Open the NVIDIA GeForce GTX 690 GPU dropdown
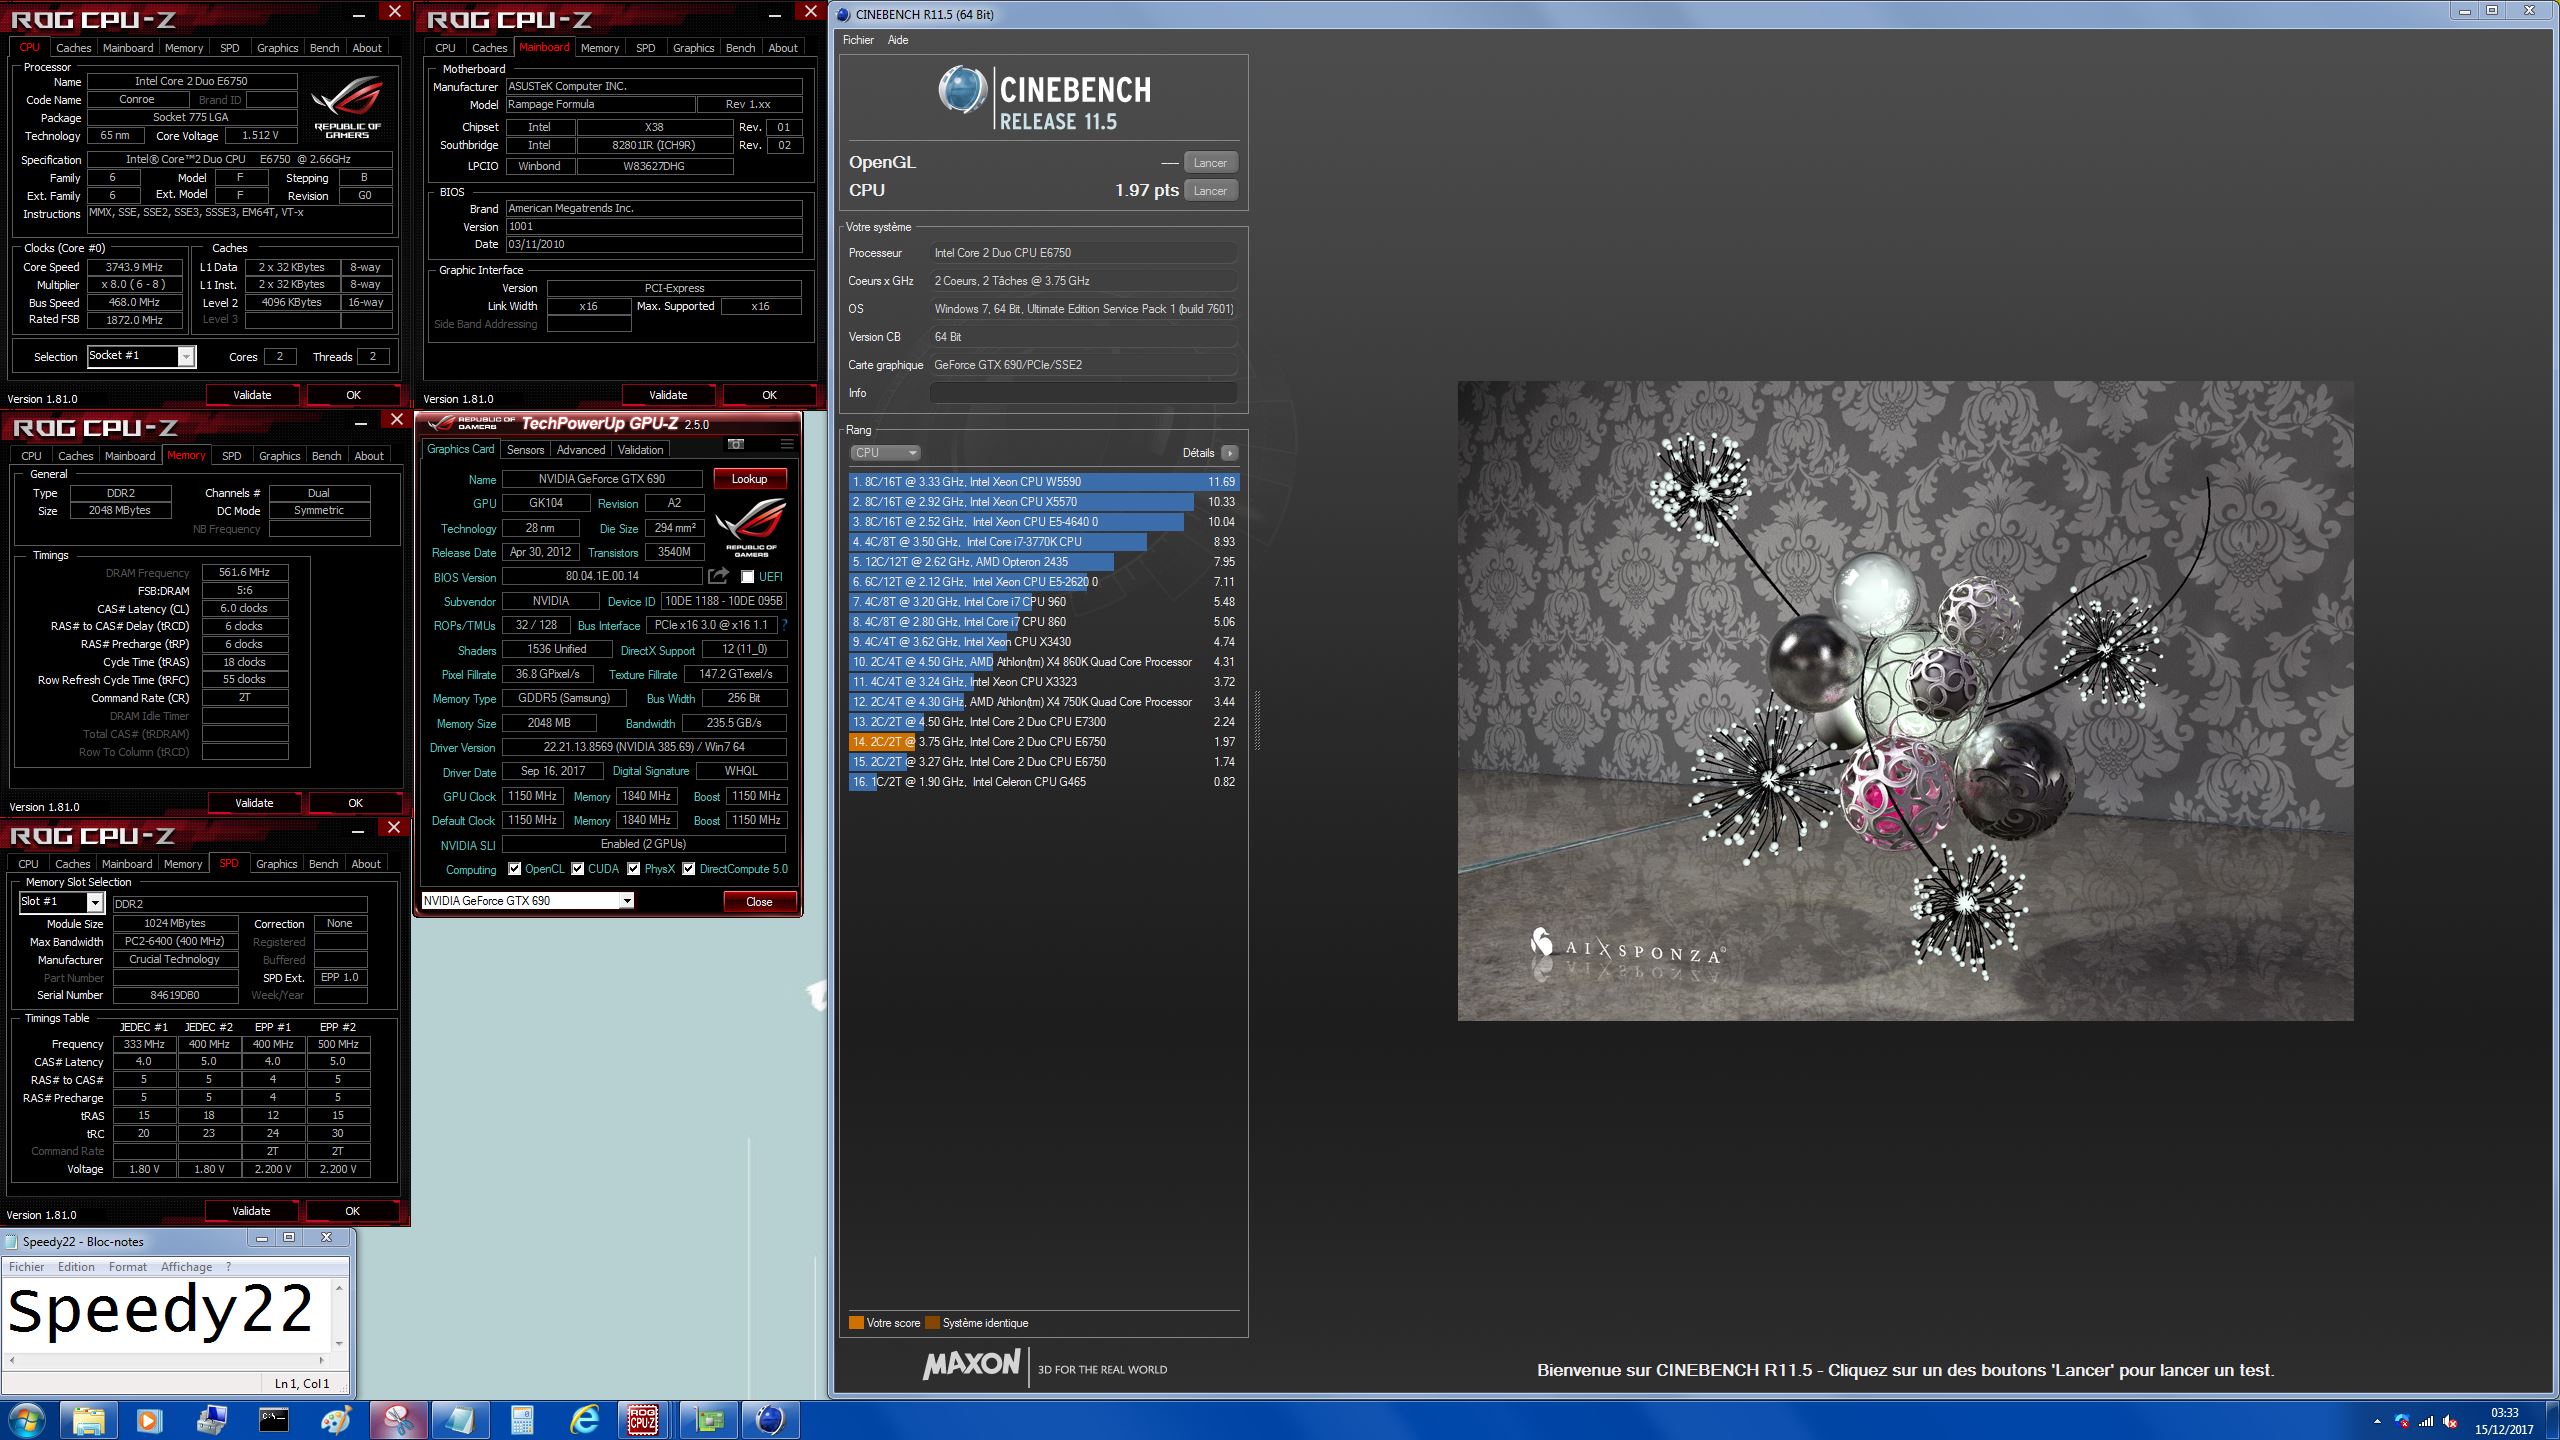This screenshot has height=1440, width=2560. [527, 901]
